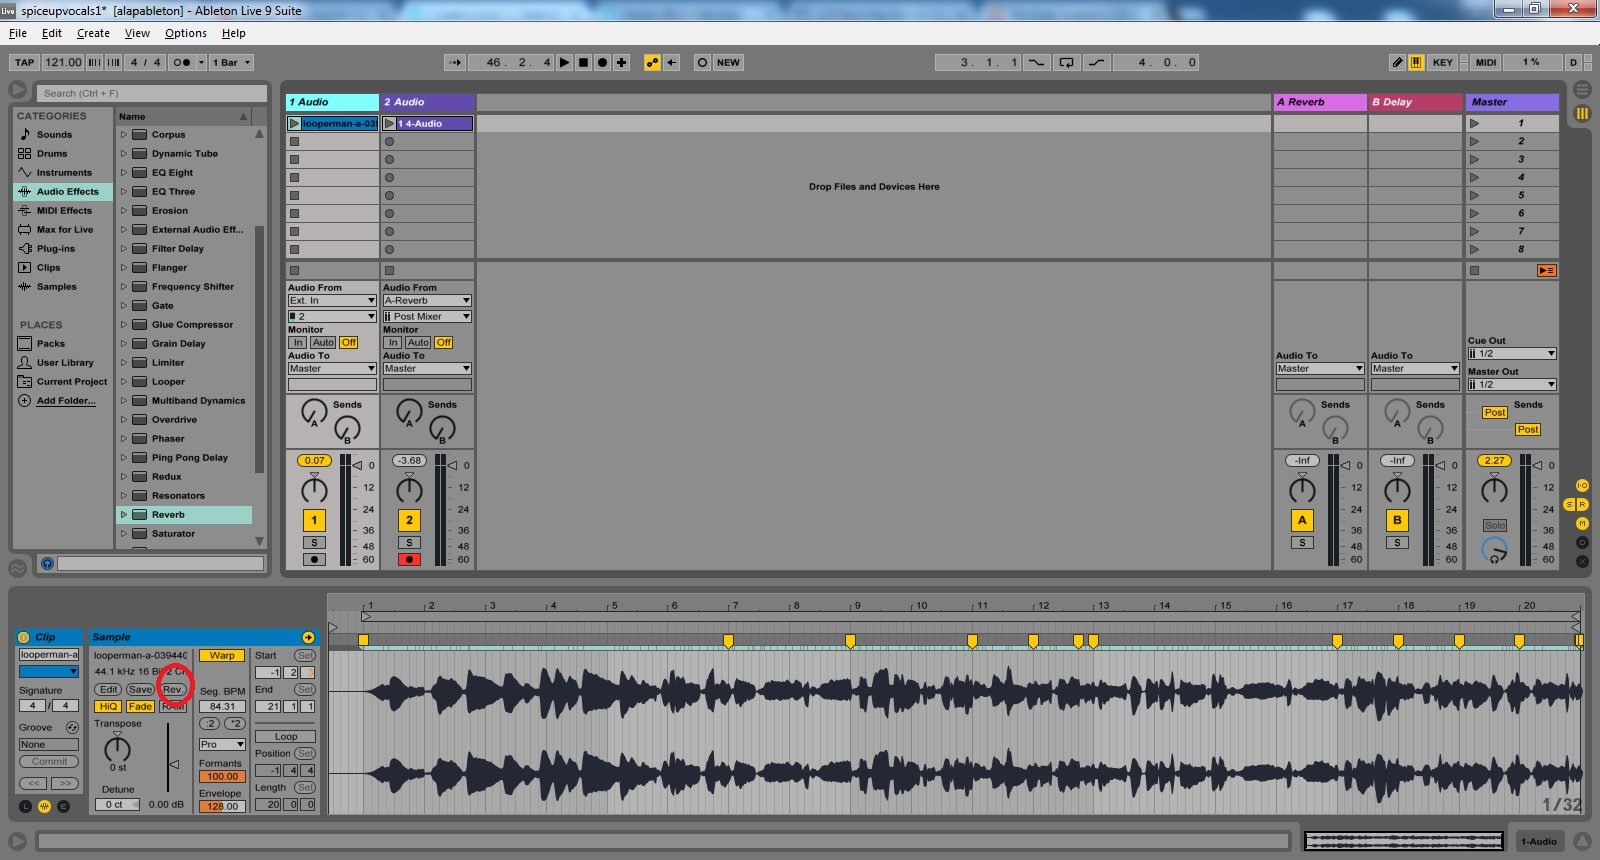Open the View menu
Screen dimensions: 1600x860
pyautogui.click(x=137, y=33)
